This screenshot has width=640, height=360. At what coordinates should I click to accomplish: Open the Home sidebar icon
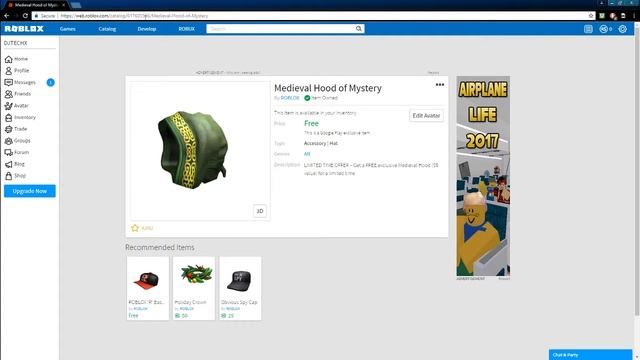coord(9,59)
